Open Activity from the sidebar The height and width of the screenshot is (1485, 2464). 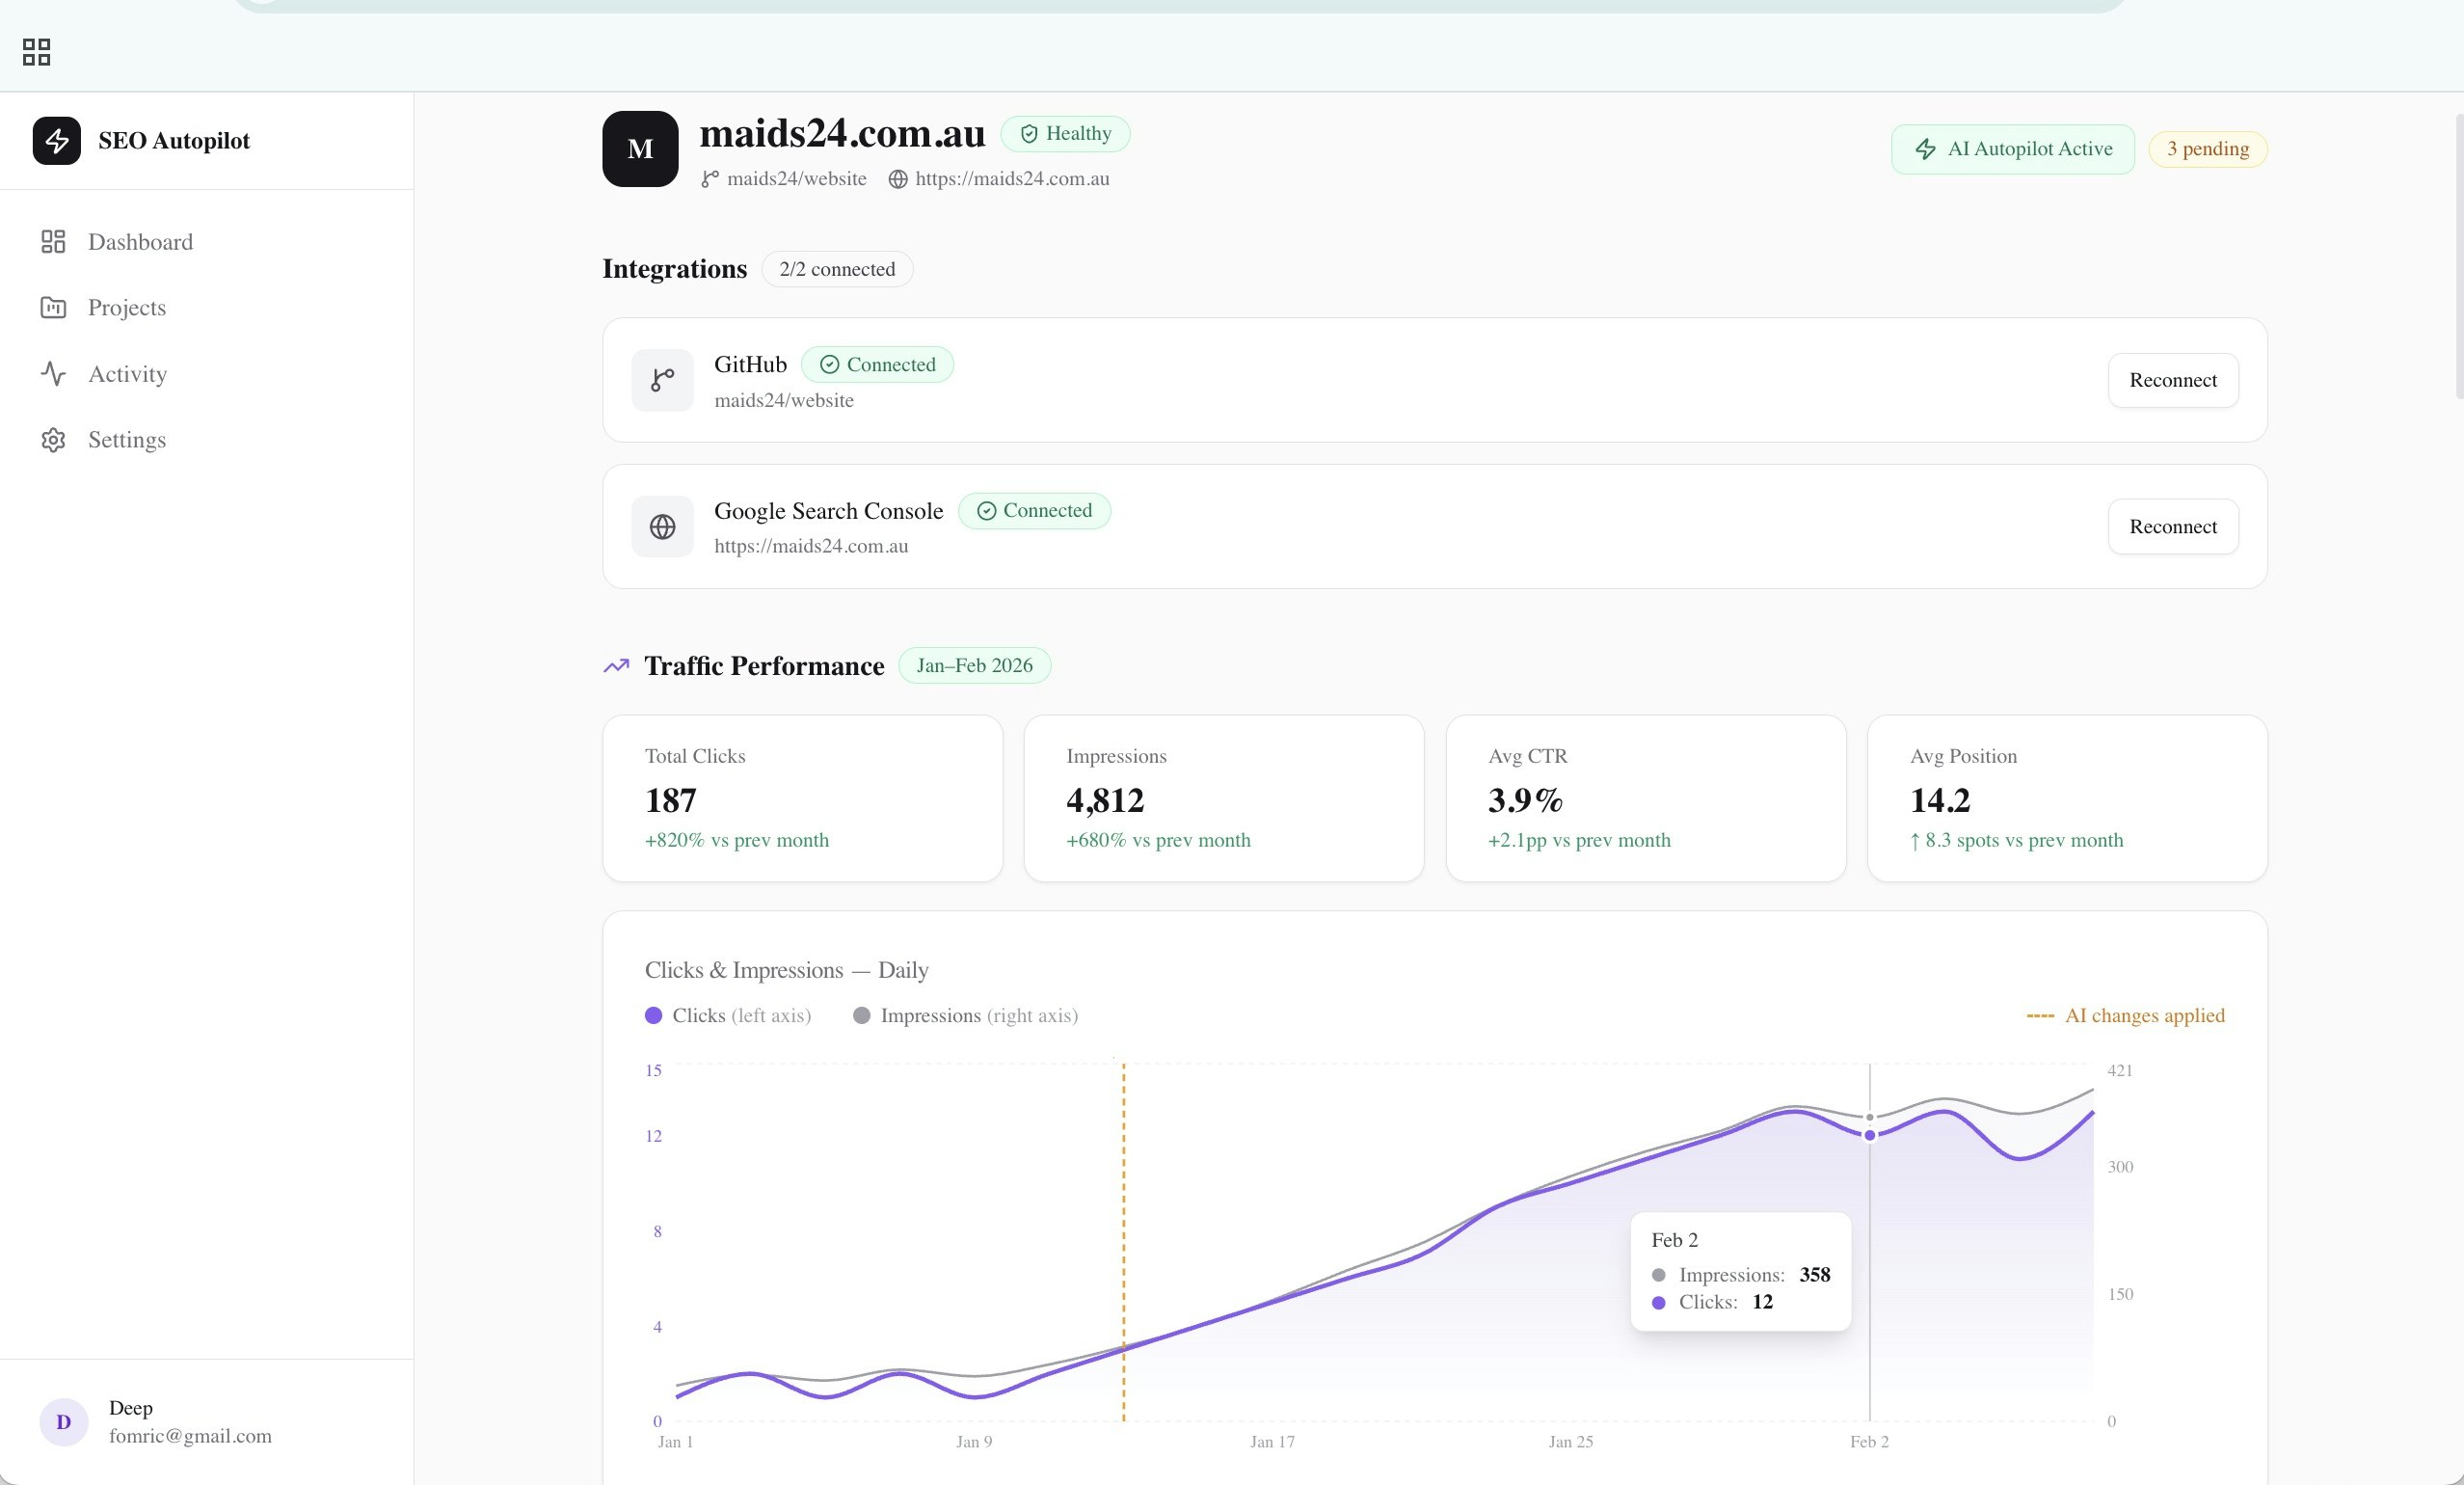click(x=126, y=374)
